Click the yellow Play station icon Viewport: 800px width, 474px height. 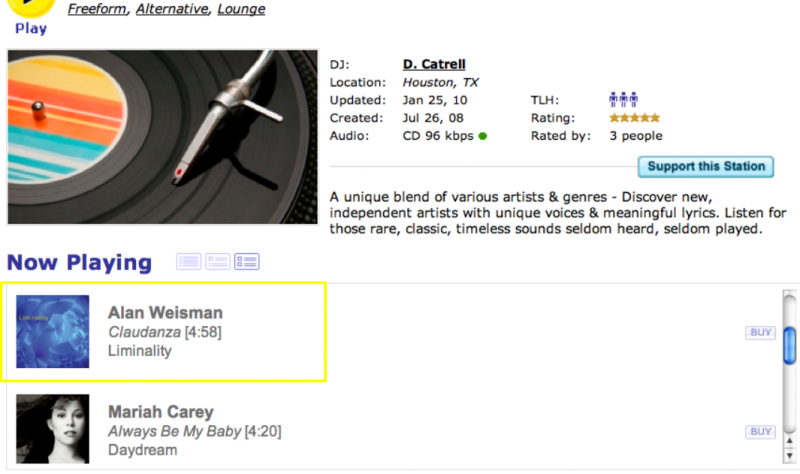[30, 9]
